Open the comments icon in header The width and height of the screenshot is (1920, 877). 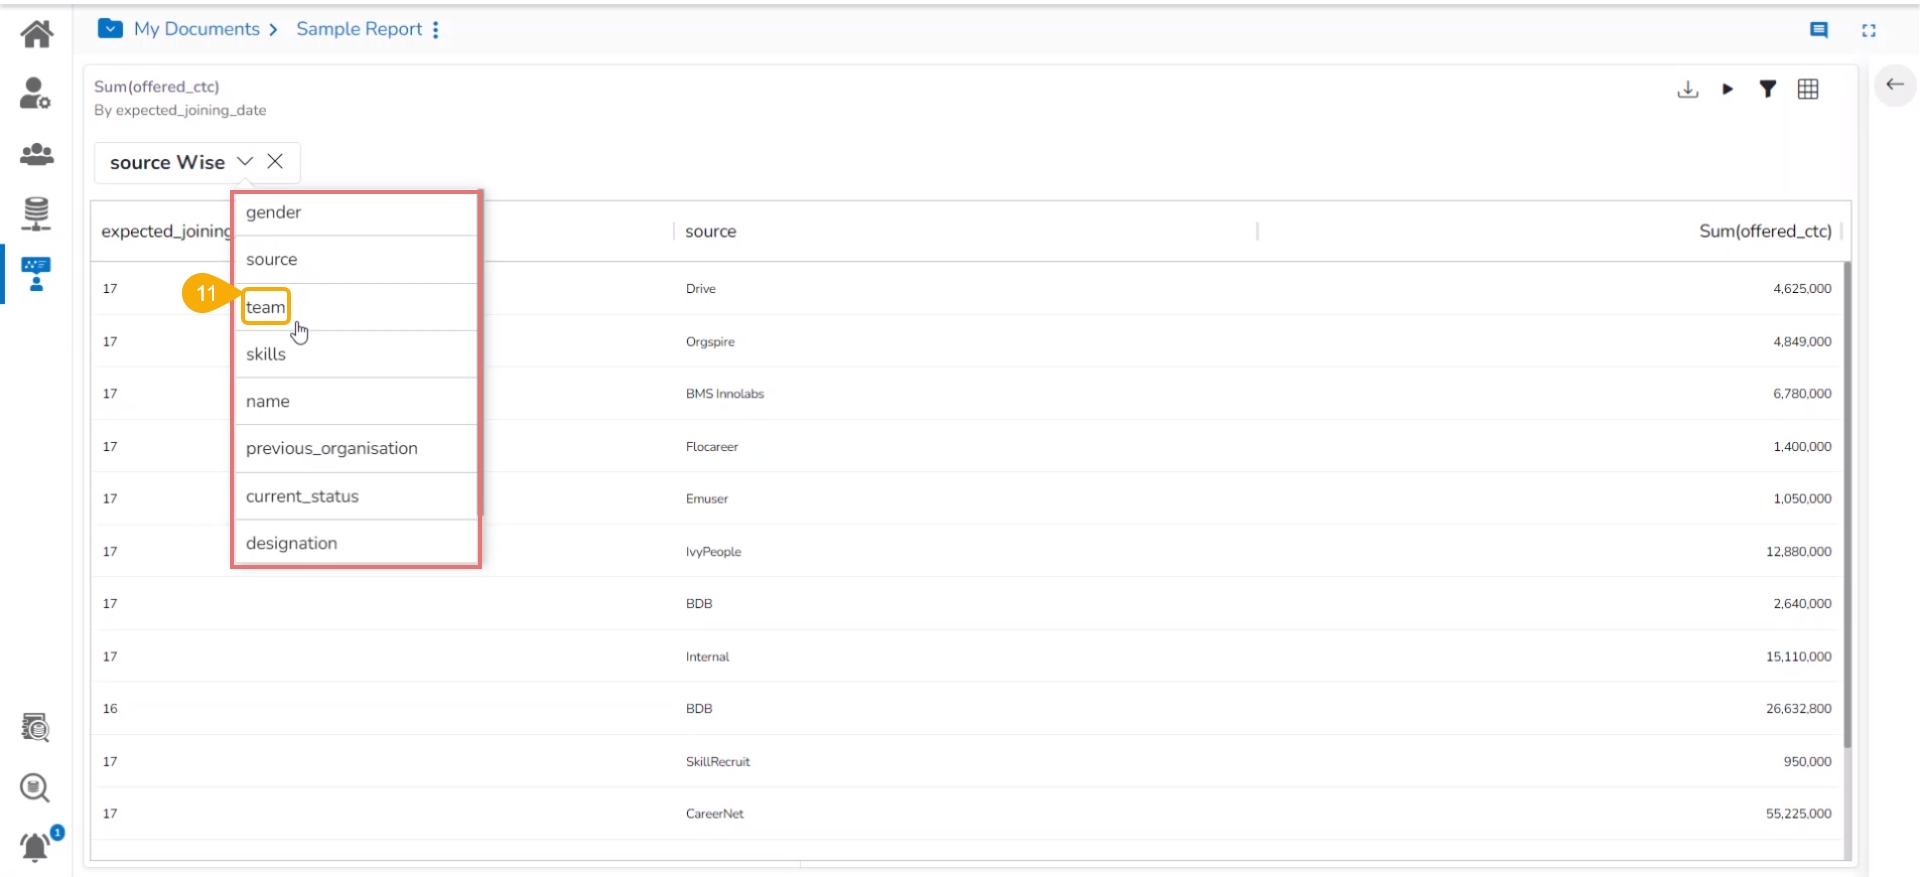click(1819, 30)
